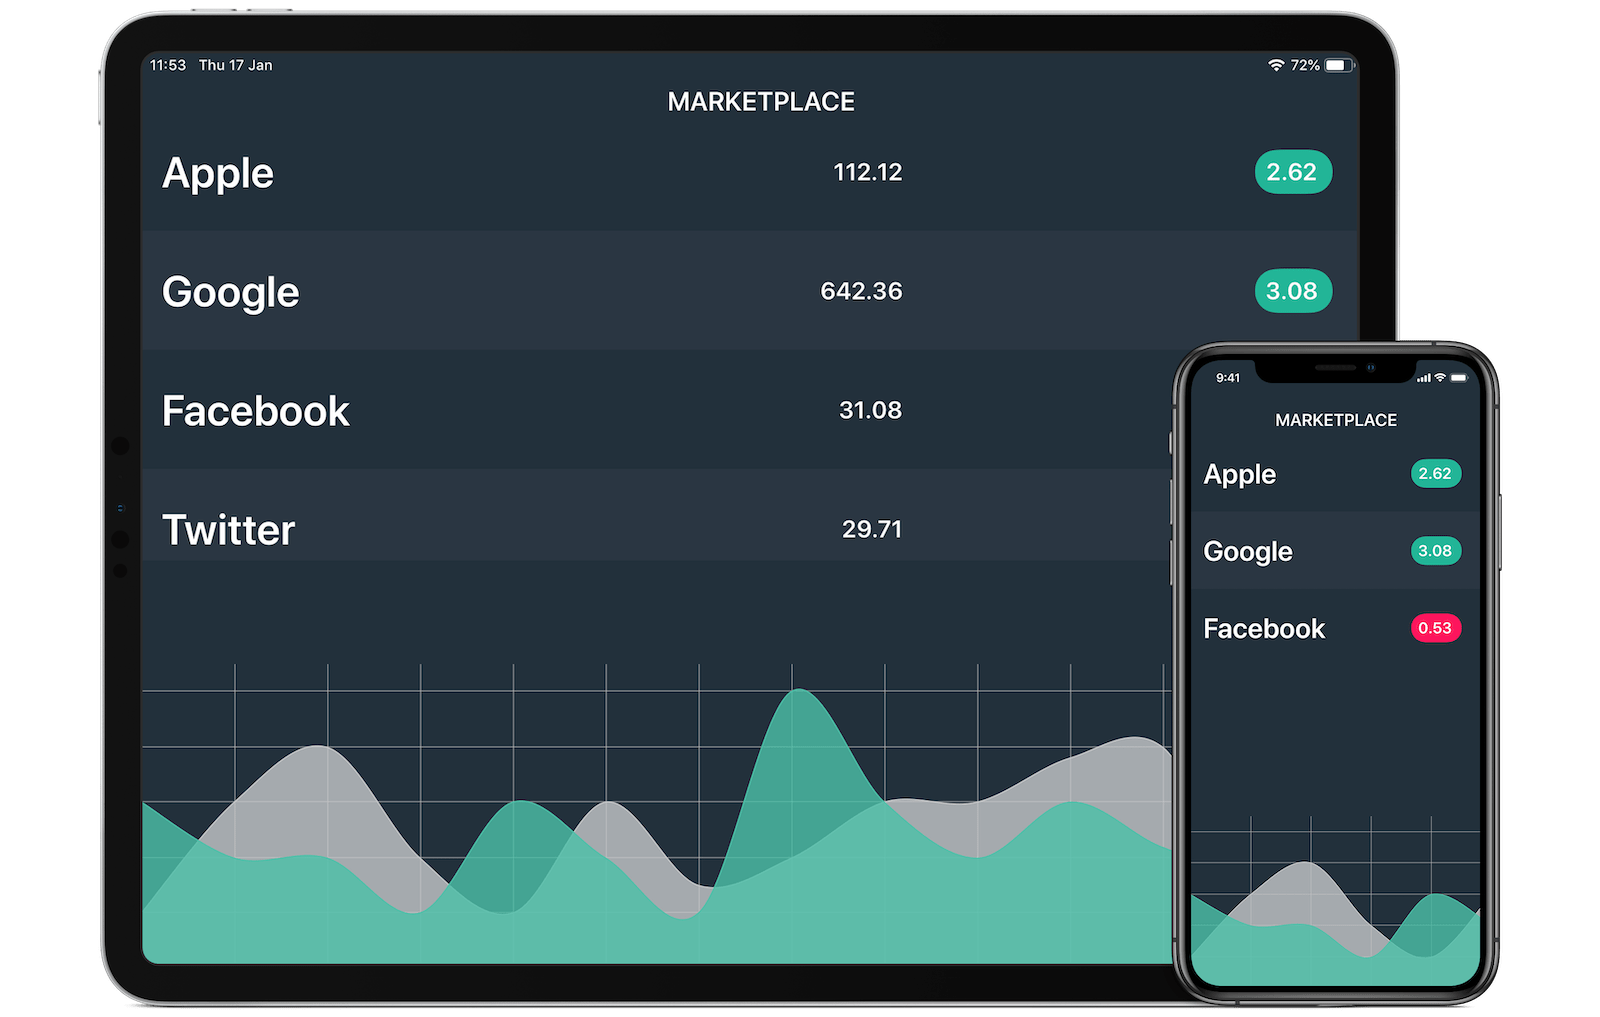The image size is (1600, 1017).
Task: Select the Google row on iPhone
Action: pos(1335,551)
